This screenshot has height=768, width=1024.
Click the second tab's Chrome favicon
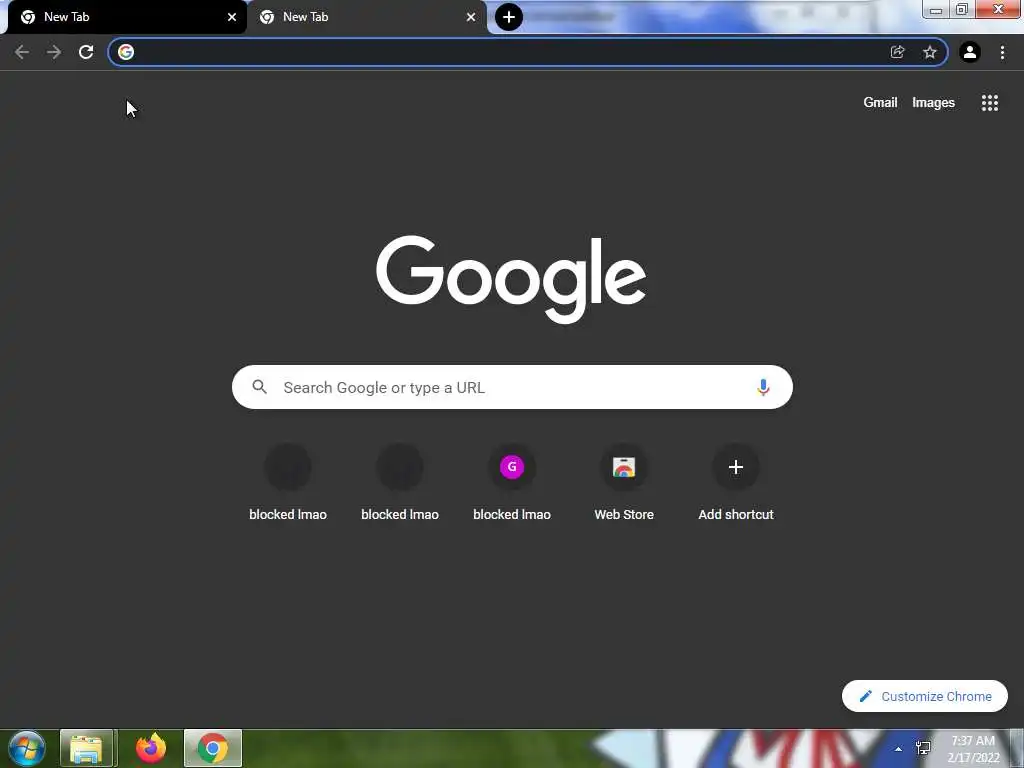click(x=266, y=17)
